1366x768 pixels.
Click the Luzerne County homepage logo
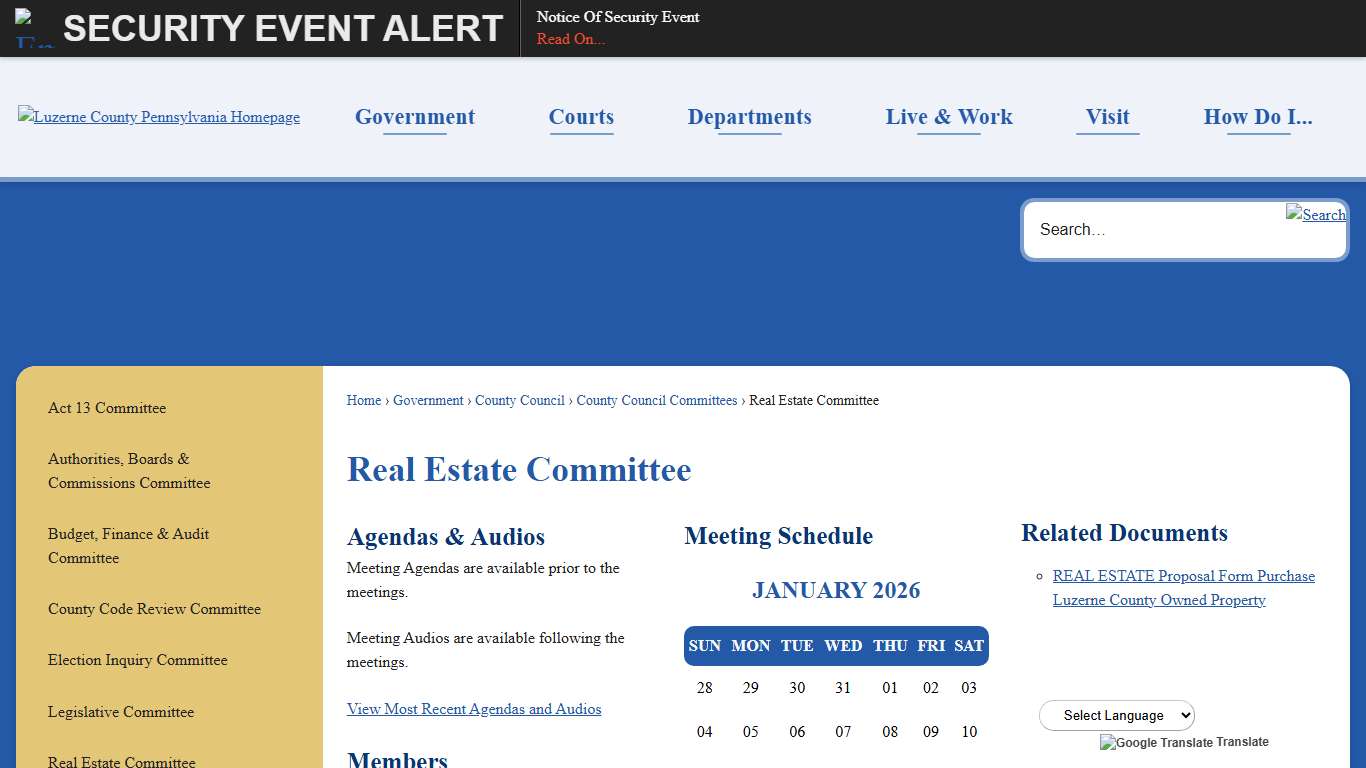pyautogui.click(x=158, y=117)
